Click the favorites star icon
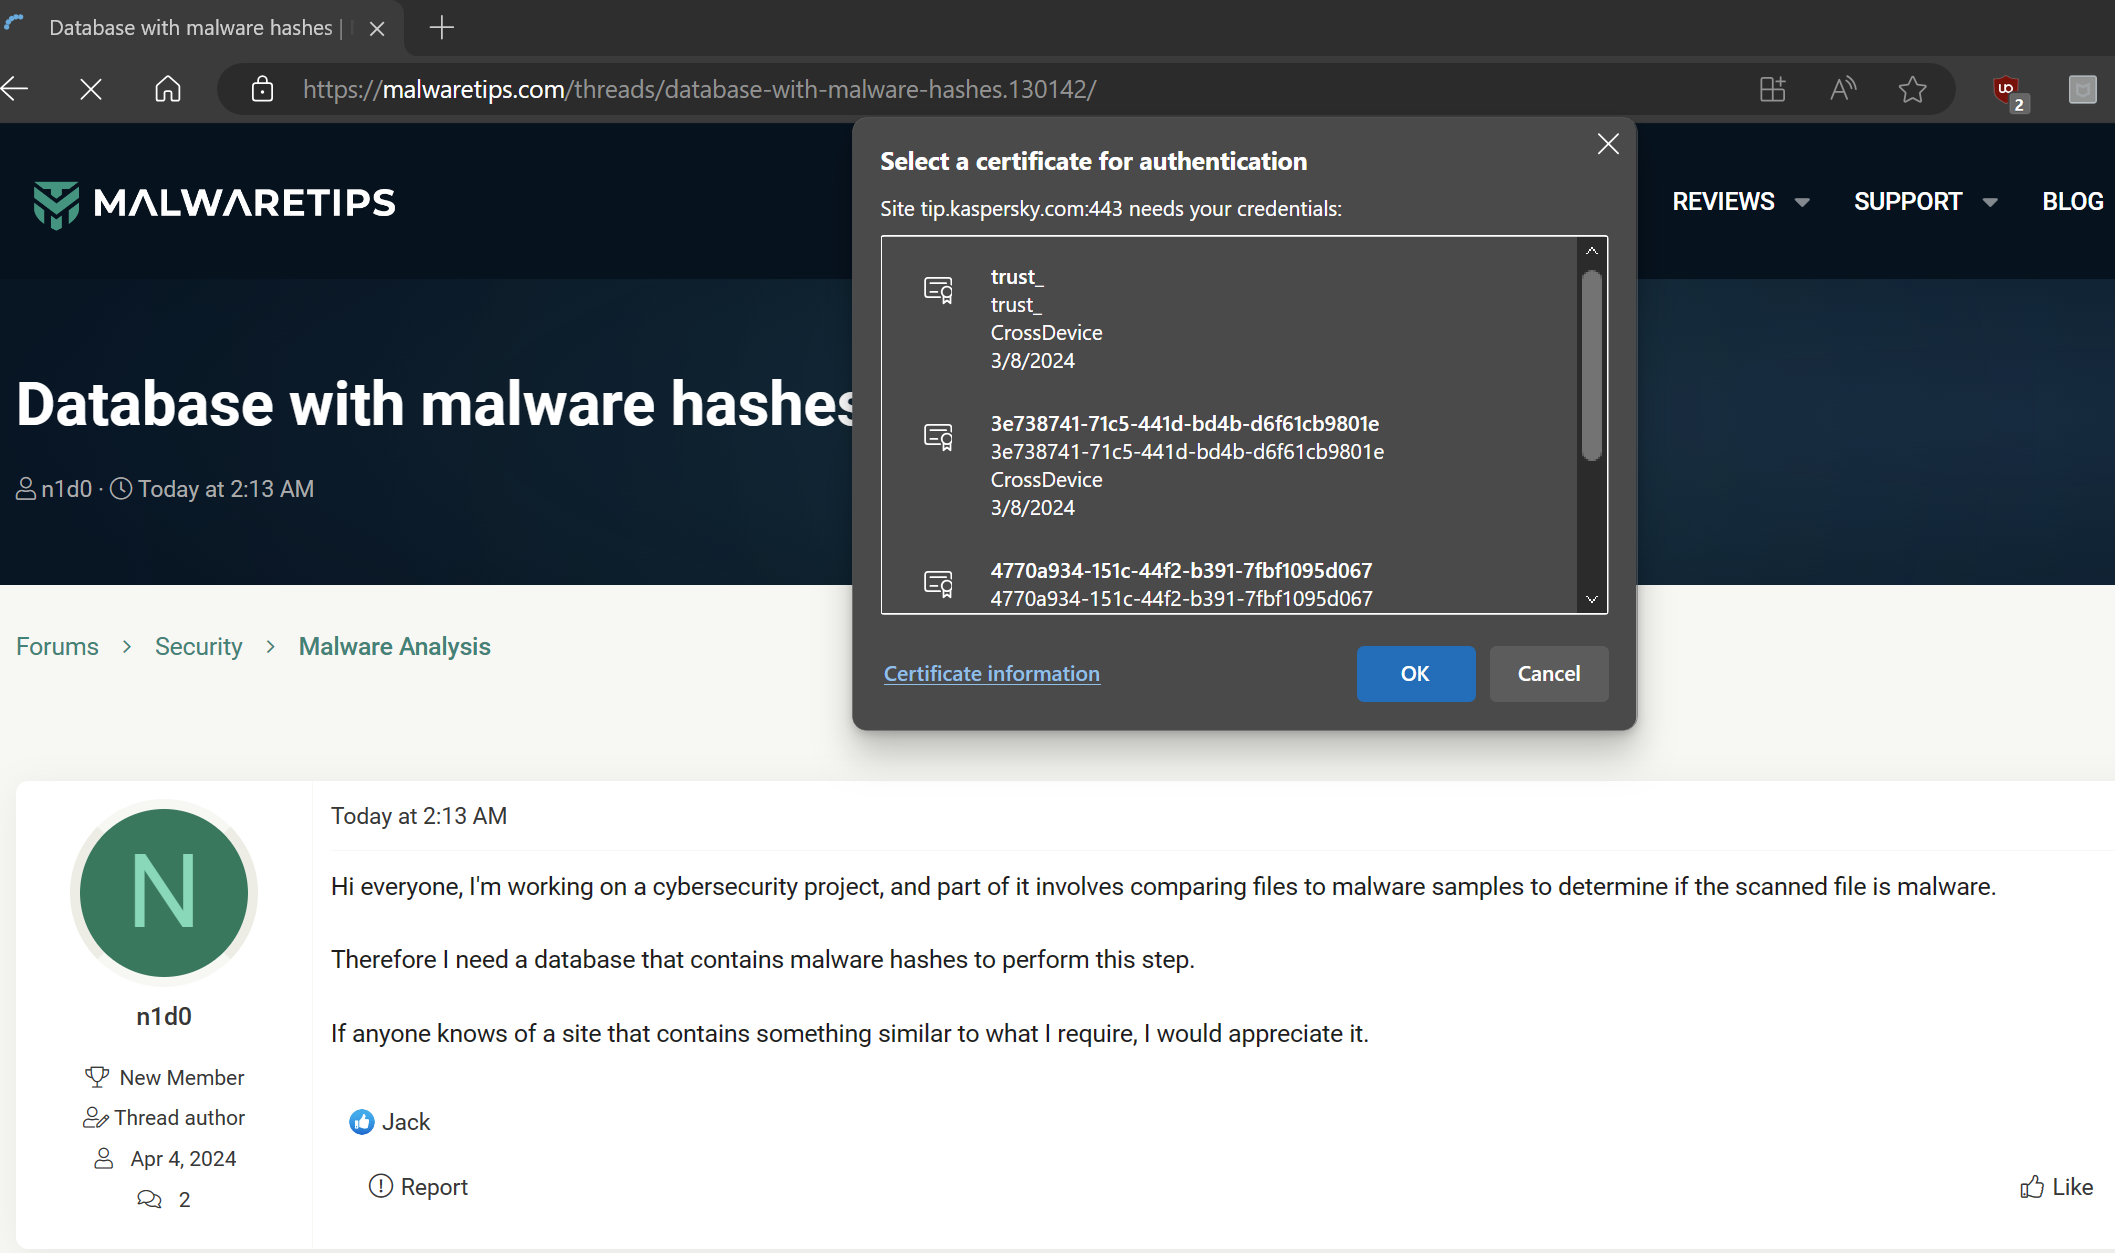The width and height of the screenshot is (2115, 1253). point(1912,89)
